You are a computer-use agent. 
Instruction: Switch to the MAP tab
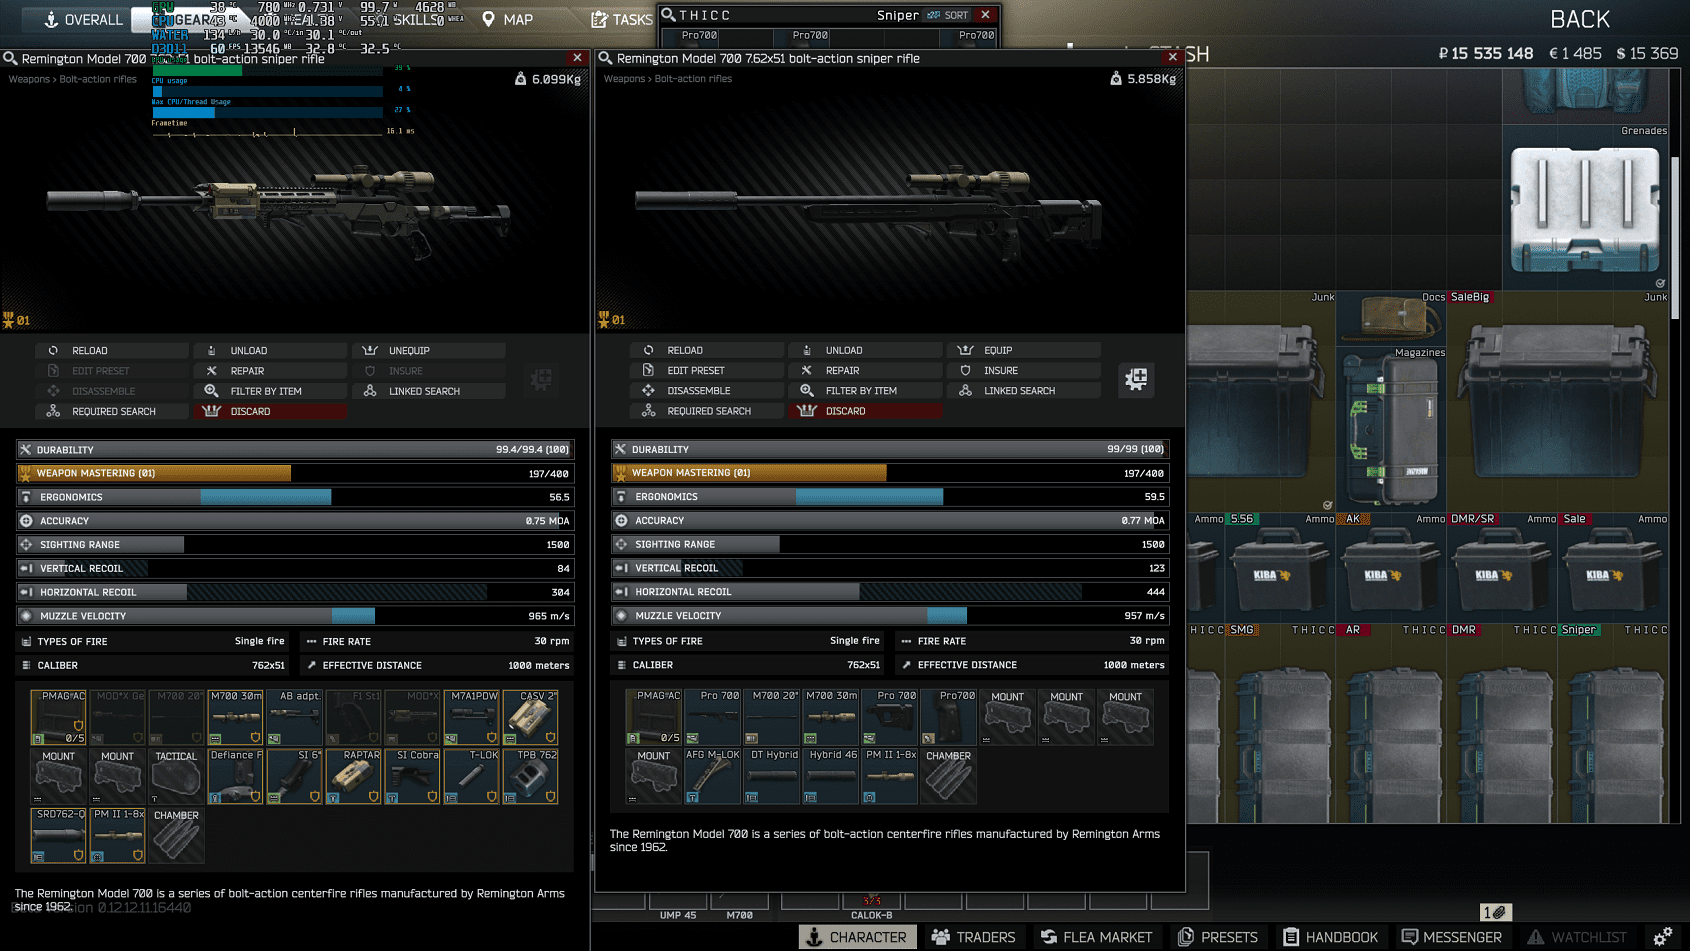point(507,19)
